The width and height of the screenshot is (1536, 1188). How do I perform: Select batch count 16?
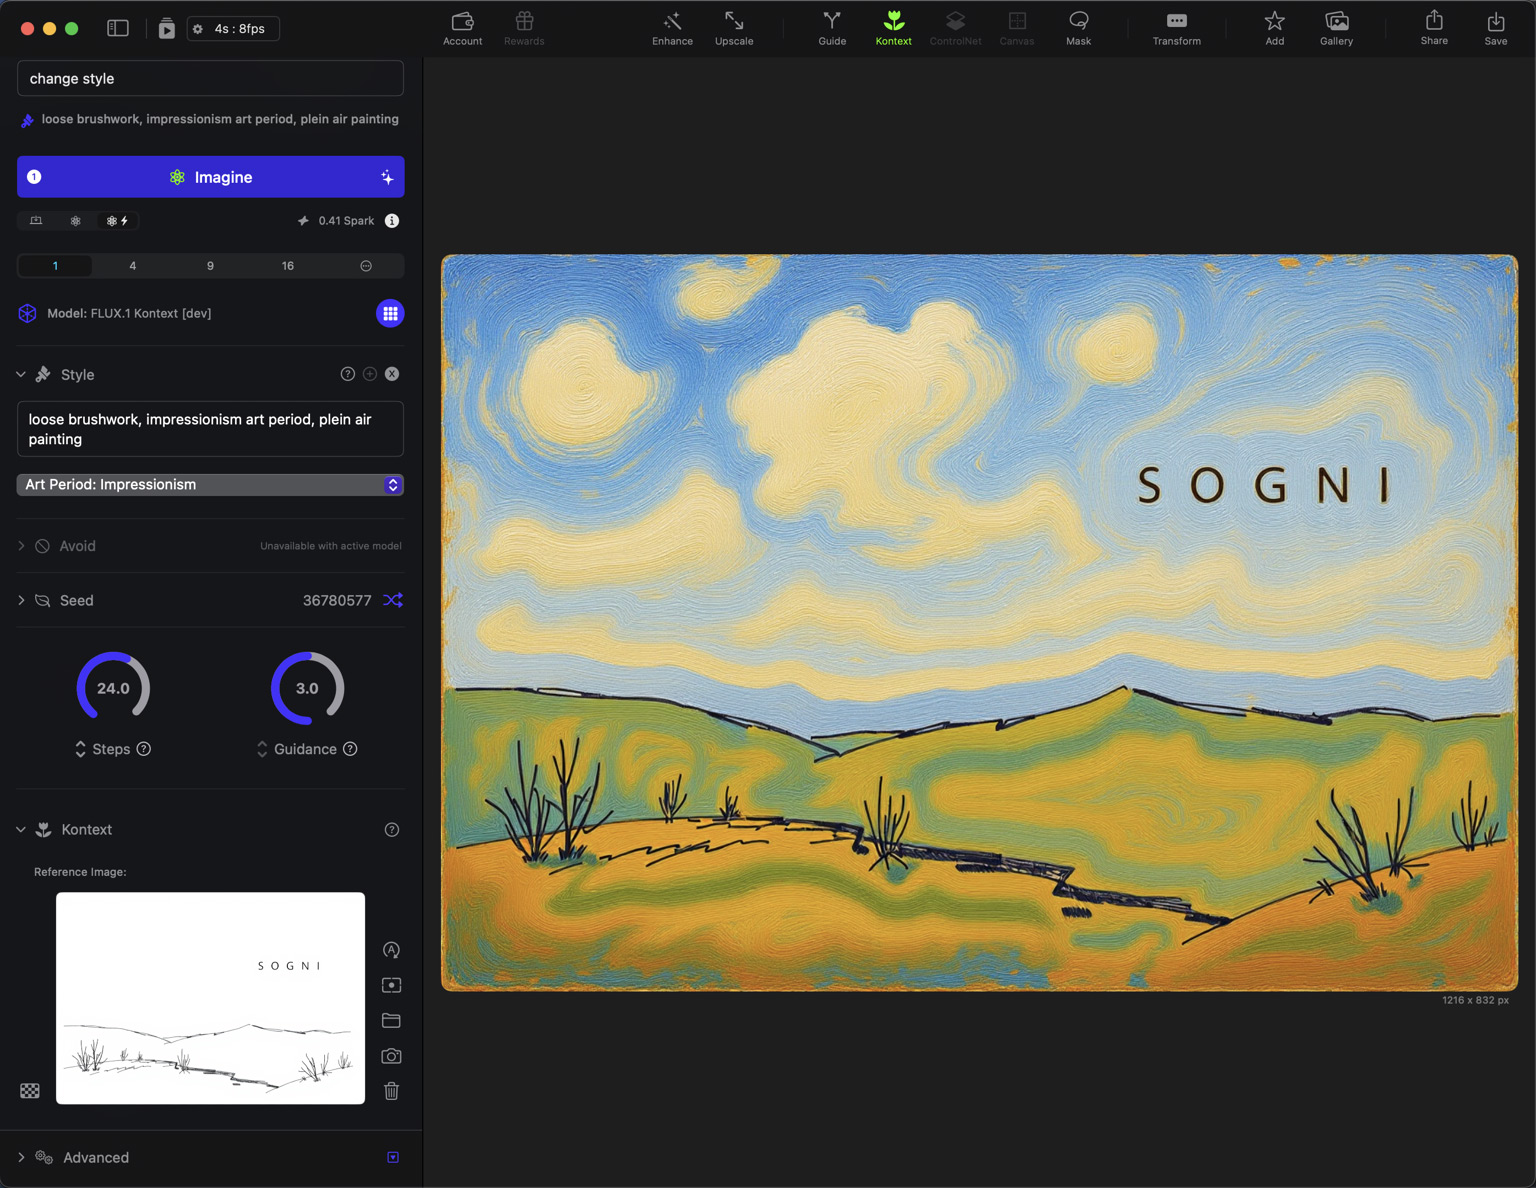point(287,266)
